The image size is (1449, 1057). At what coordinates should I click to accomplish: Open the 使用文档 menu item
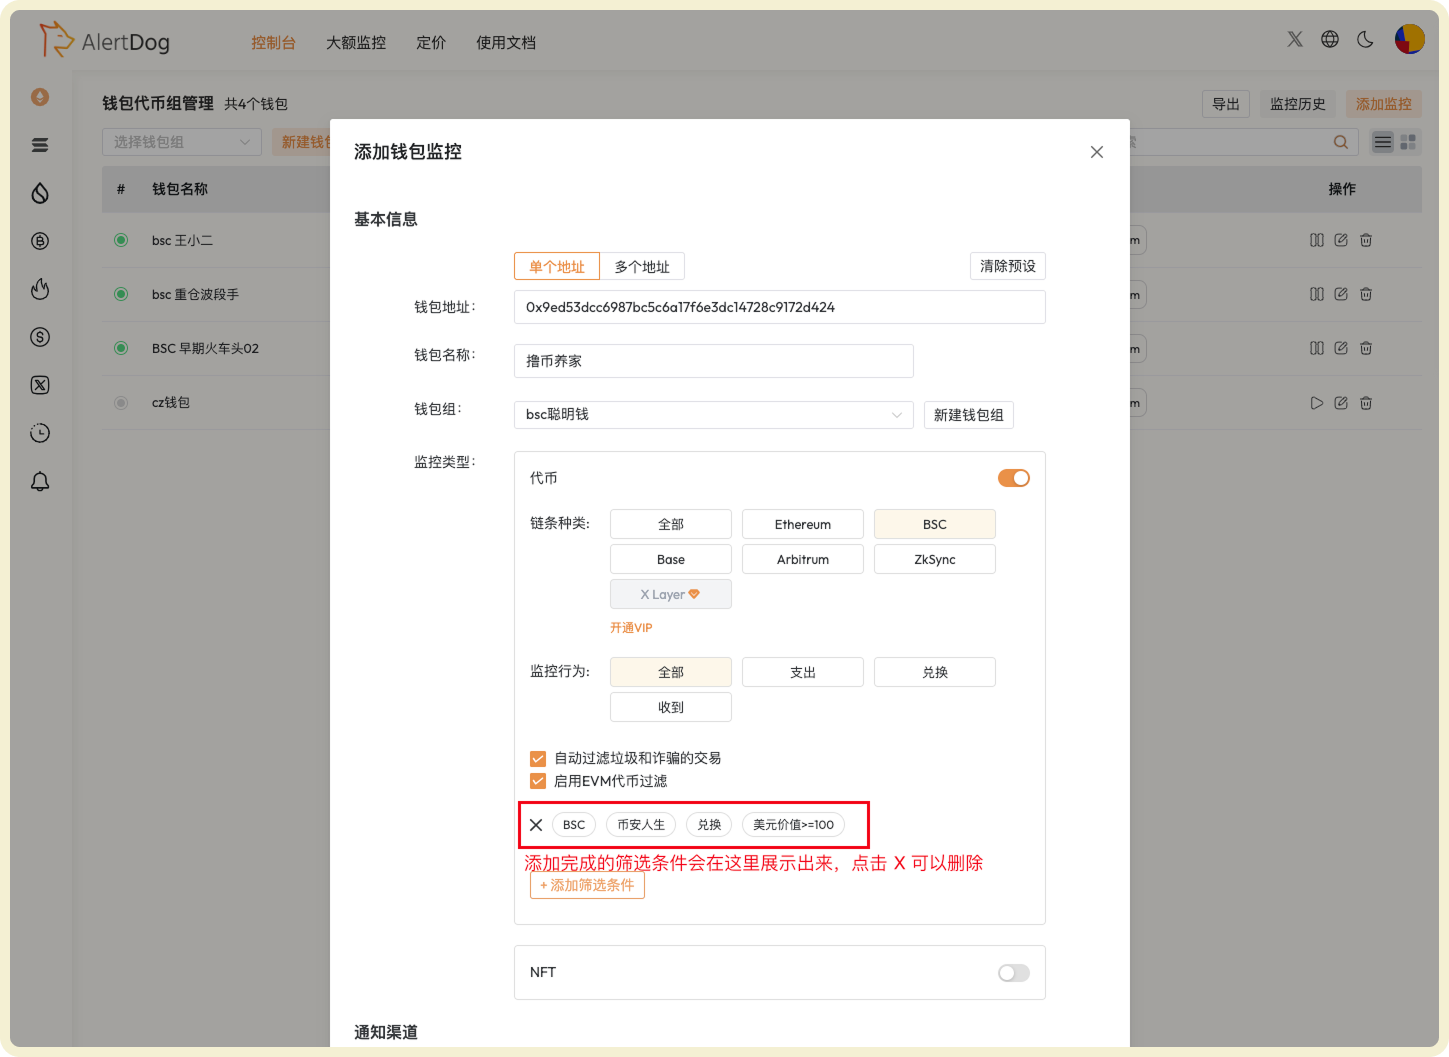pyautogui.click(x=506, y=42)
